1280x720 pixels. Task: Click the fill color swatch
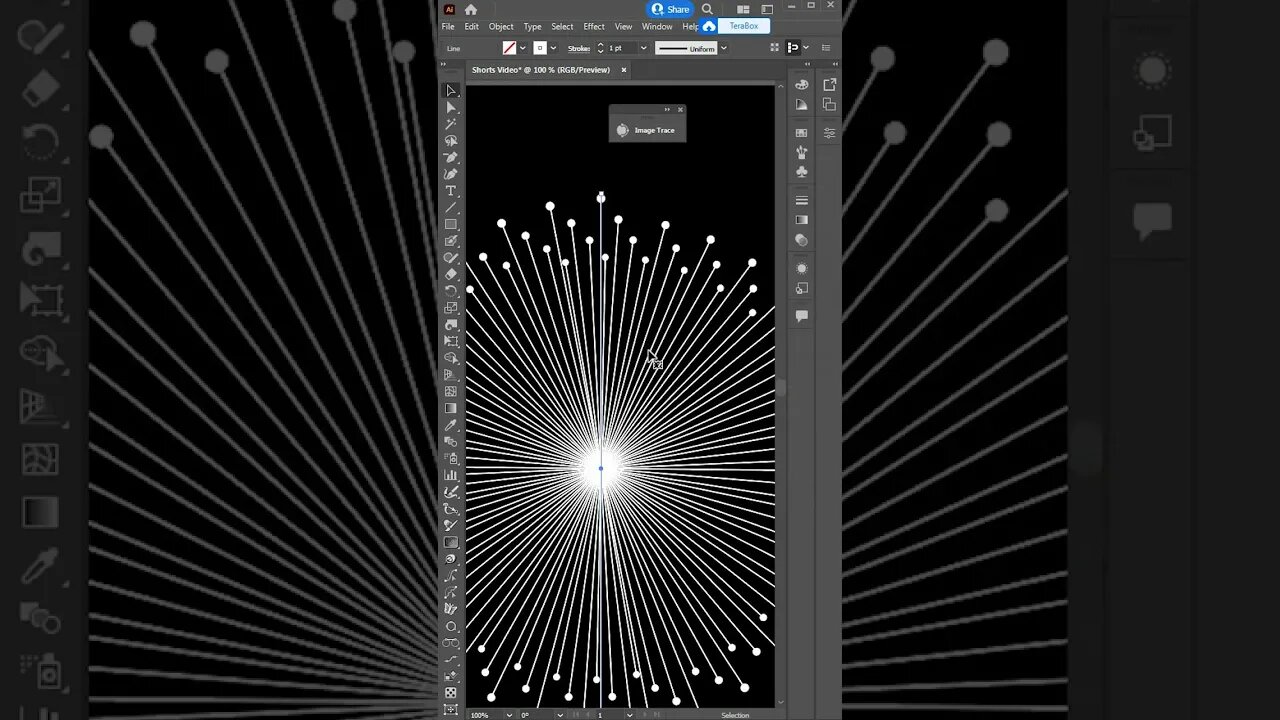click(x=509, y=48)
